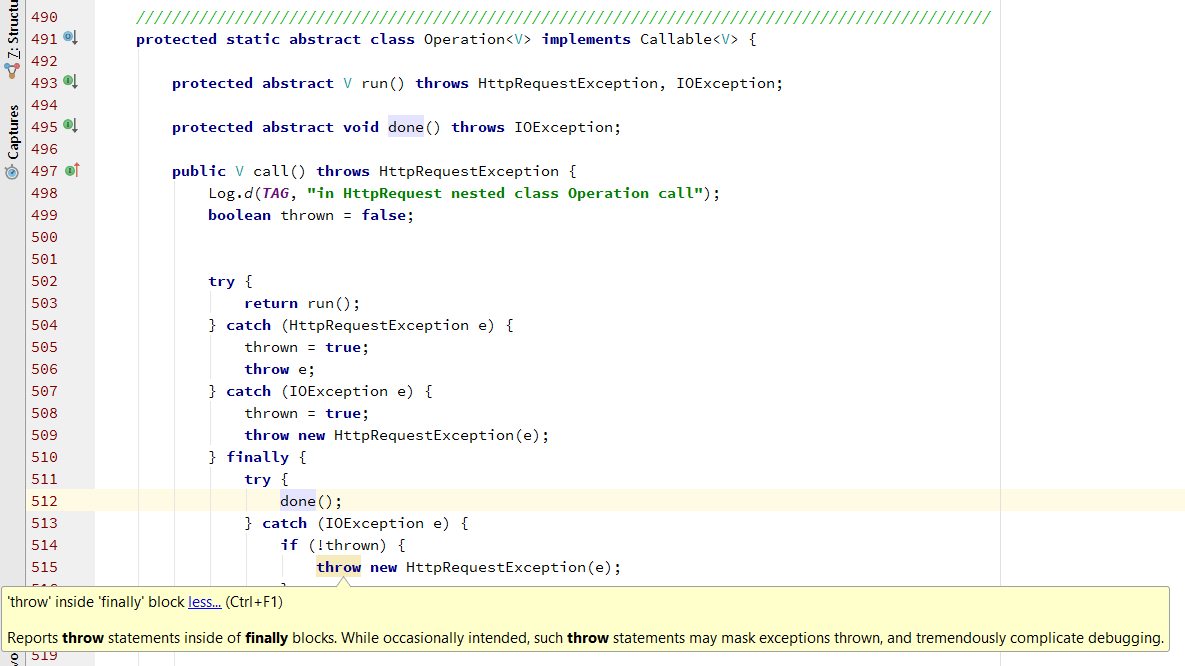
Task: Click the Log.d string literal on line 498
Action: [505, 193]
